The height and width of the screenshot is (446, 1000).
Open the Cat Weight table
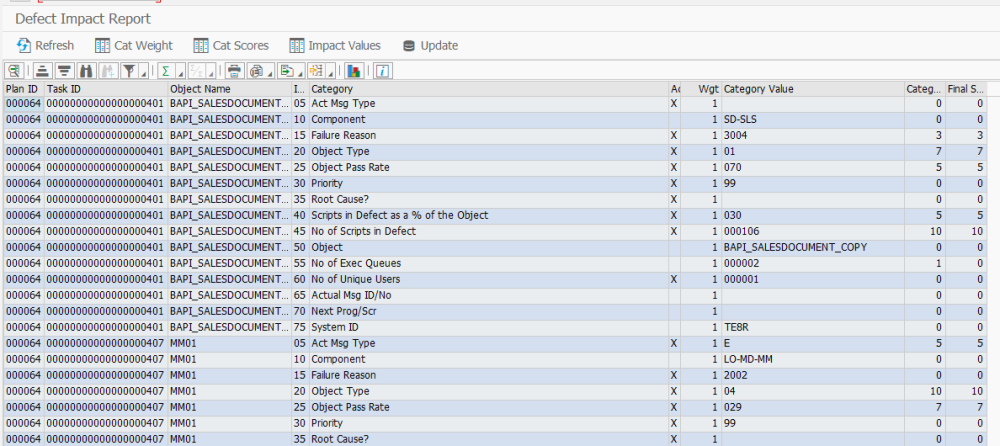click(x=134, y=45)
